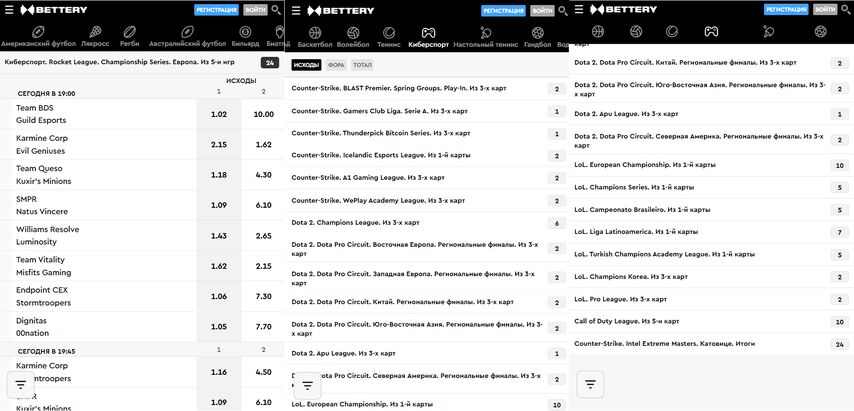Expand LoL Turkish Champions Academy League row

(711, 254)
